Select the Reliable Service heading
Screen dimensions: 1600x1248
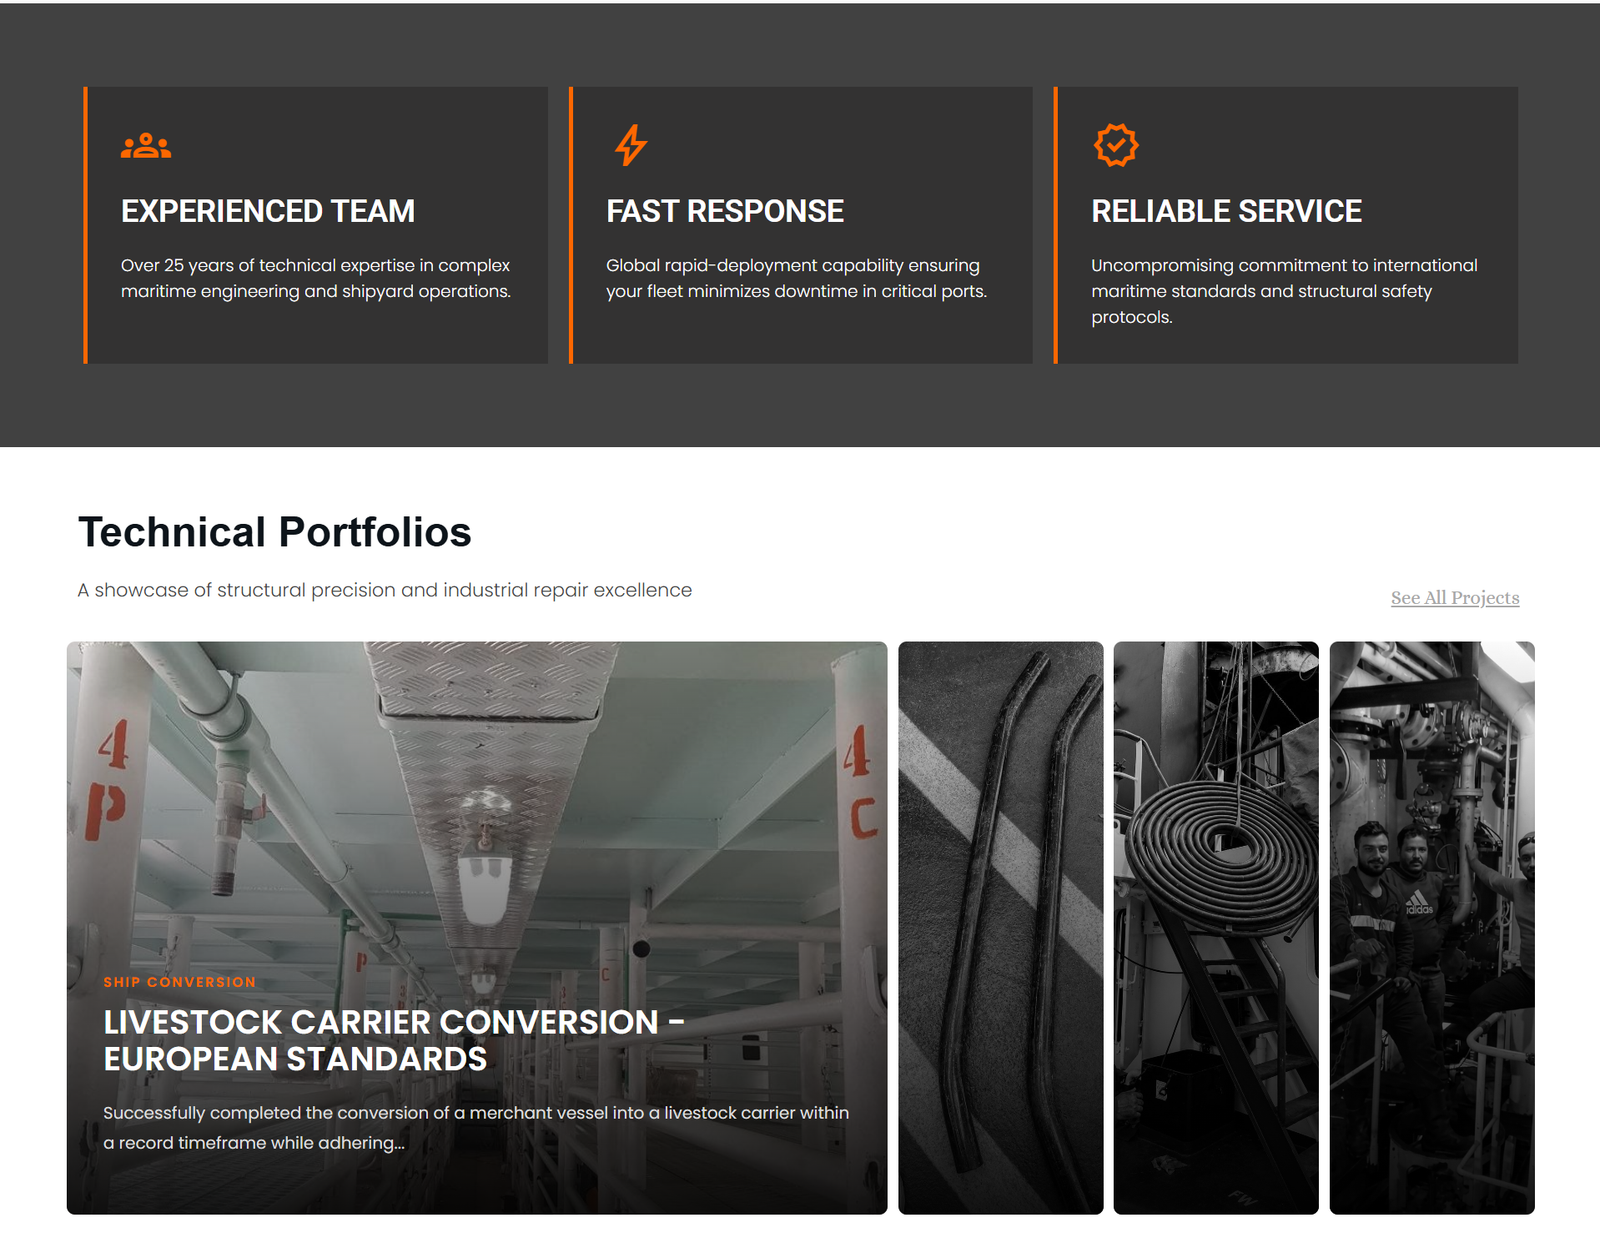(1227, 211)
